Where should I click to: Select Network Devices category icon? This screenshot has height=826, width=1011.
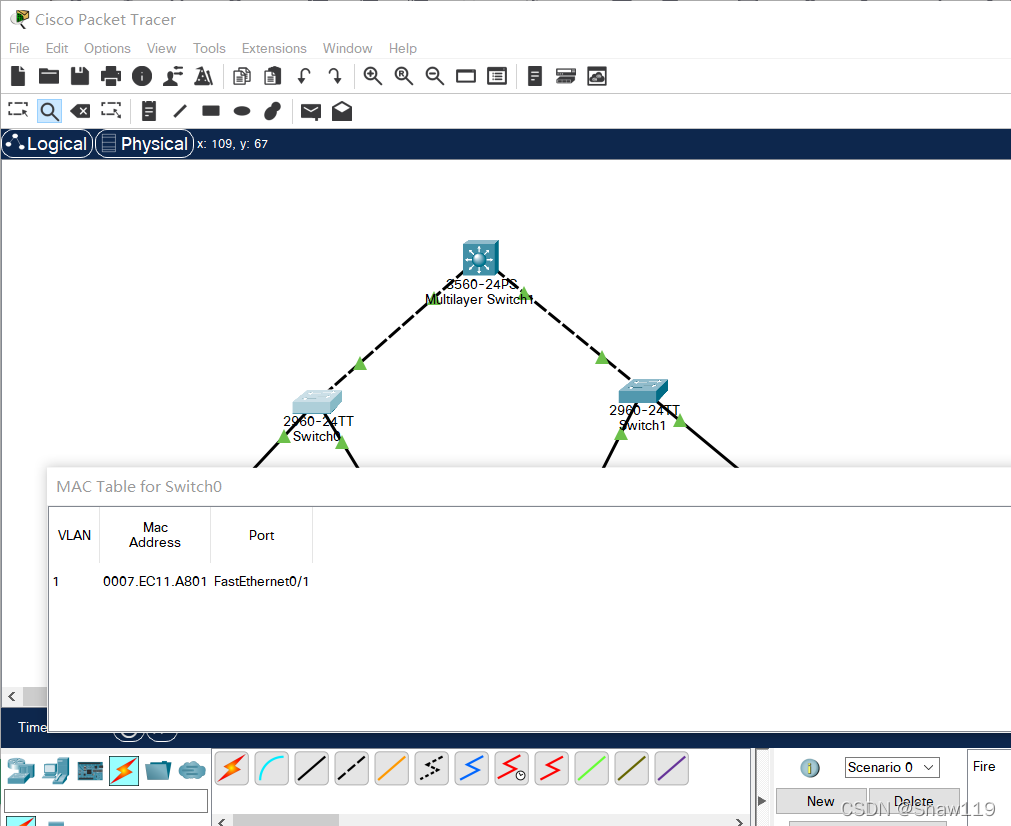21,771
